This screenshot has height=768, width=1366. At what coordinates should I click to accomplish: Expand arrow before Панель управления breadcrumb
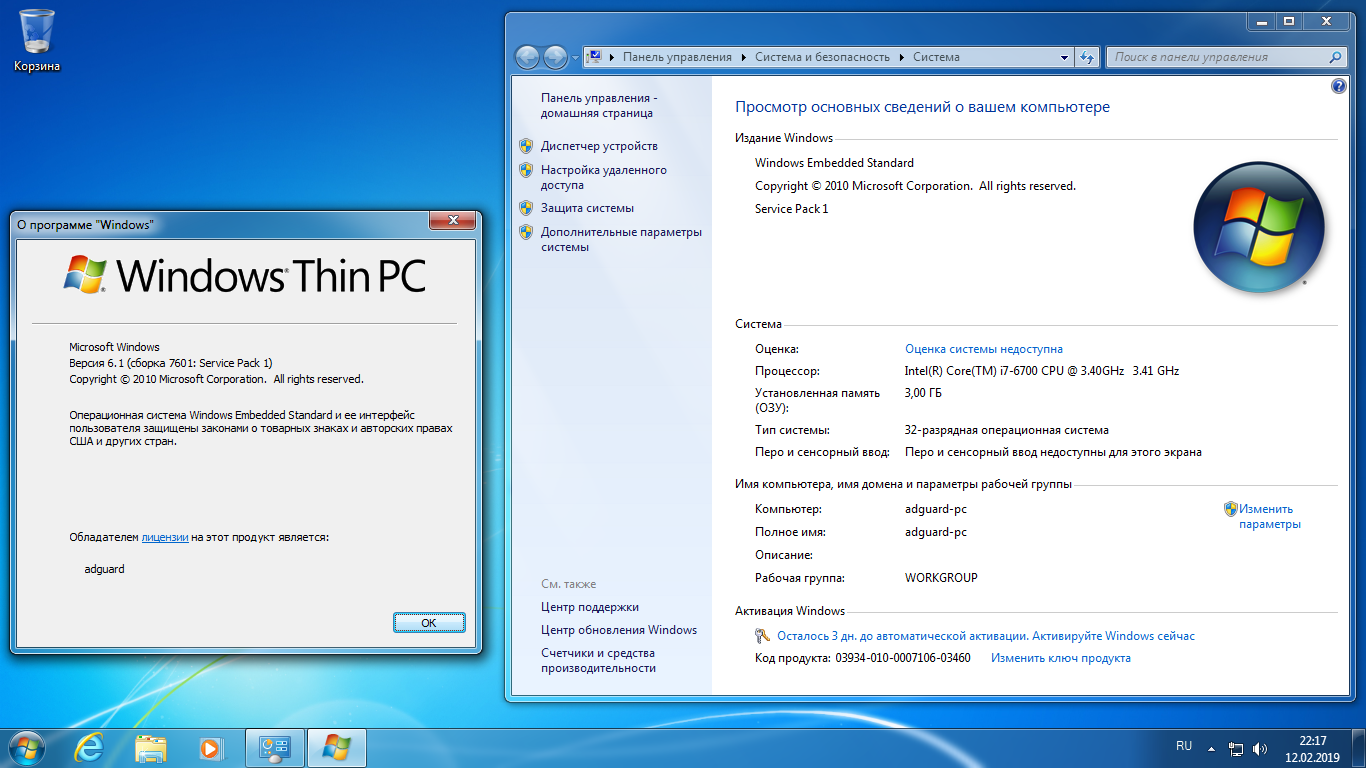click(x=611, y=57)
